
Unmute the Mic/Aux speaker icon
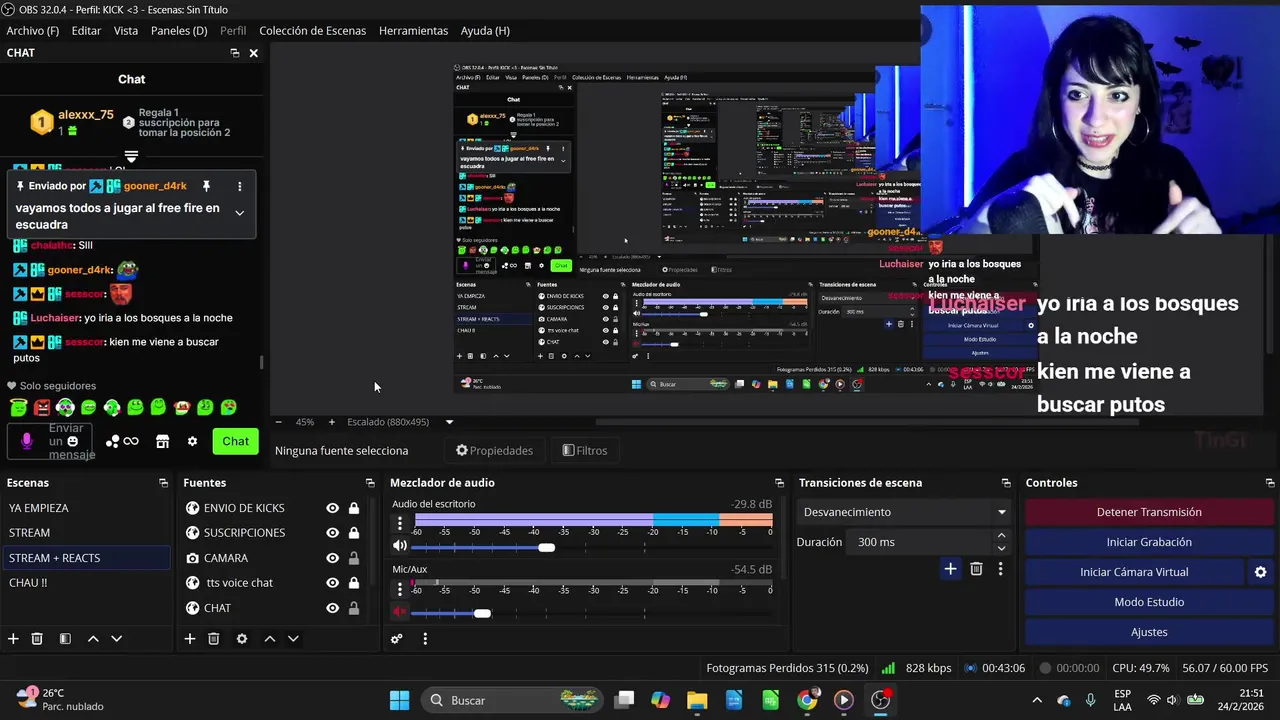399,611
